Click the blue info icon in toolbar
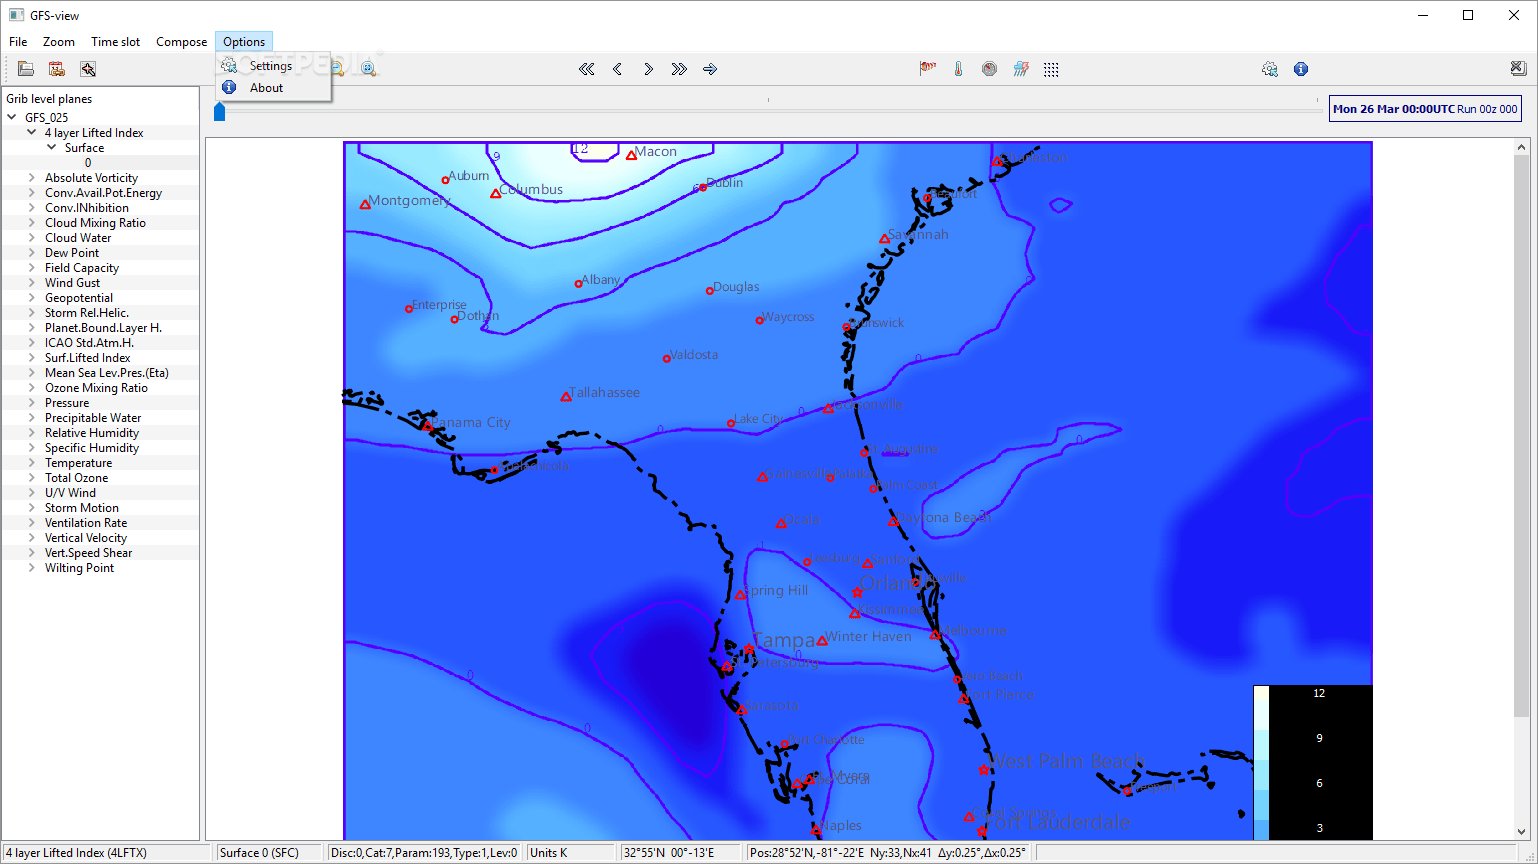 coord(1301,69)
